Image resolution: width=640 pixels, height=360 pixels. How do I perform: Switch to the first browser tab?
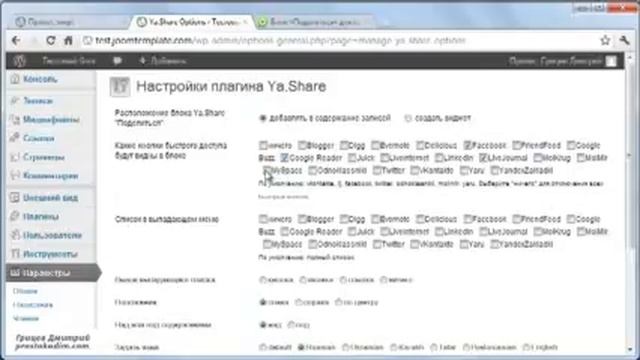coord(67,22)
